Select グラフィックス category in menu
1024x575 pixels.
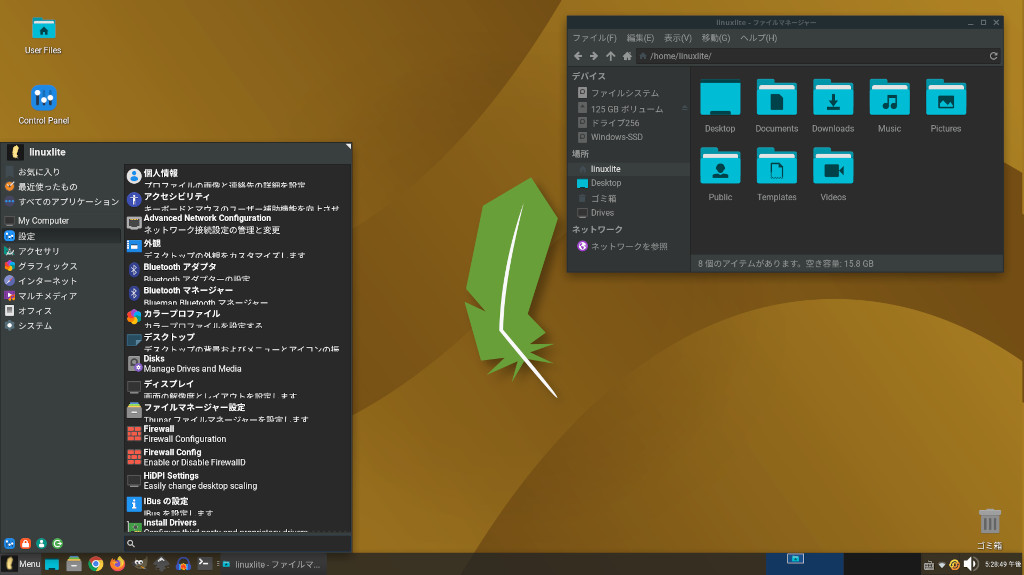point(61,266)
